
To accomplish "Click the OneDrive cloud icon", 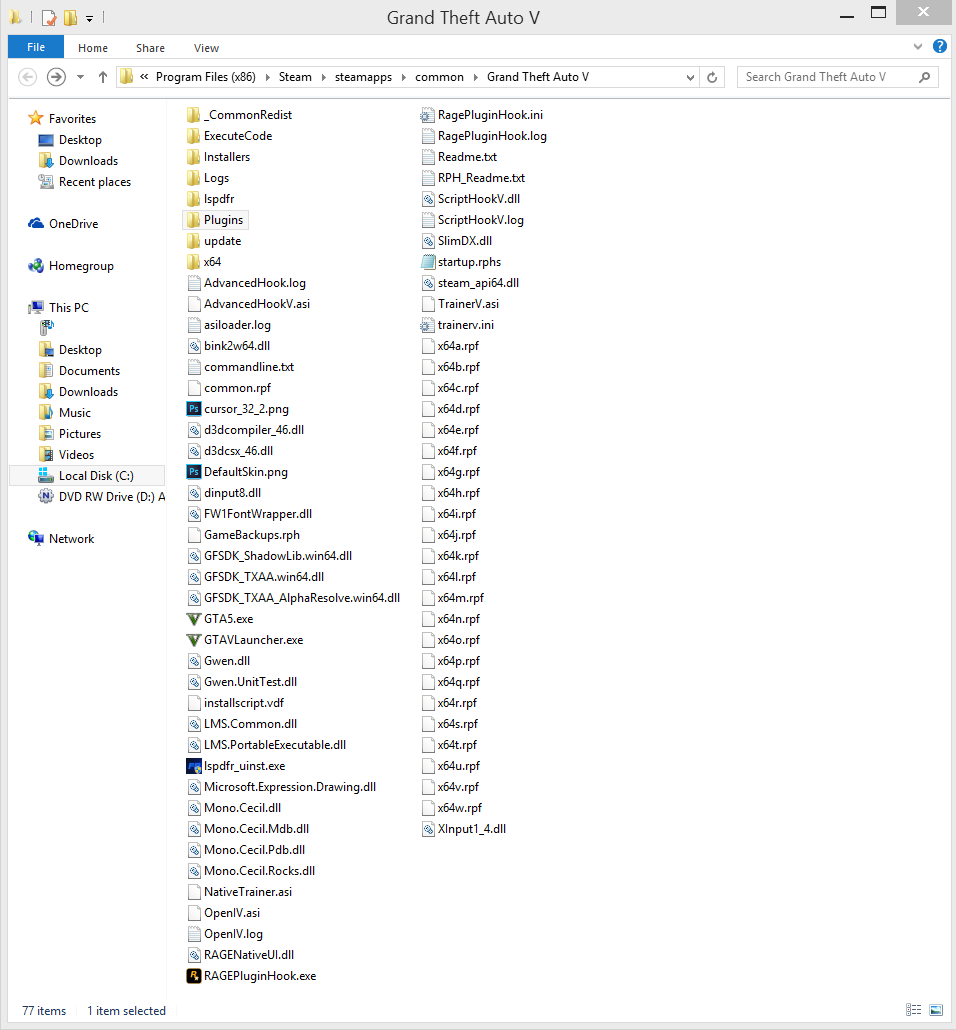I will 35,223.
